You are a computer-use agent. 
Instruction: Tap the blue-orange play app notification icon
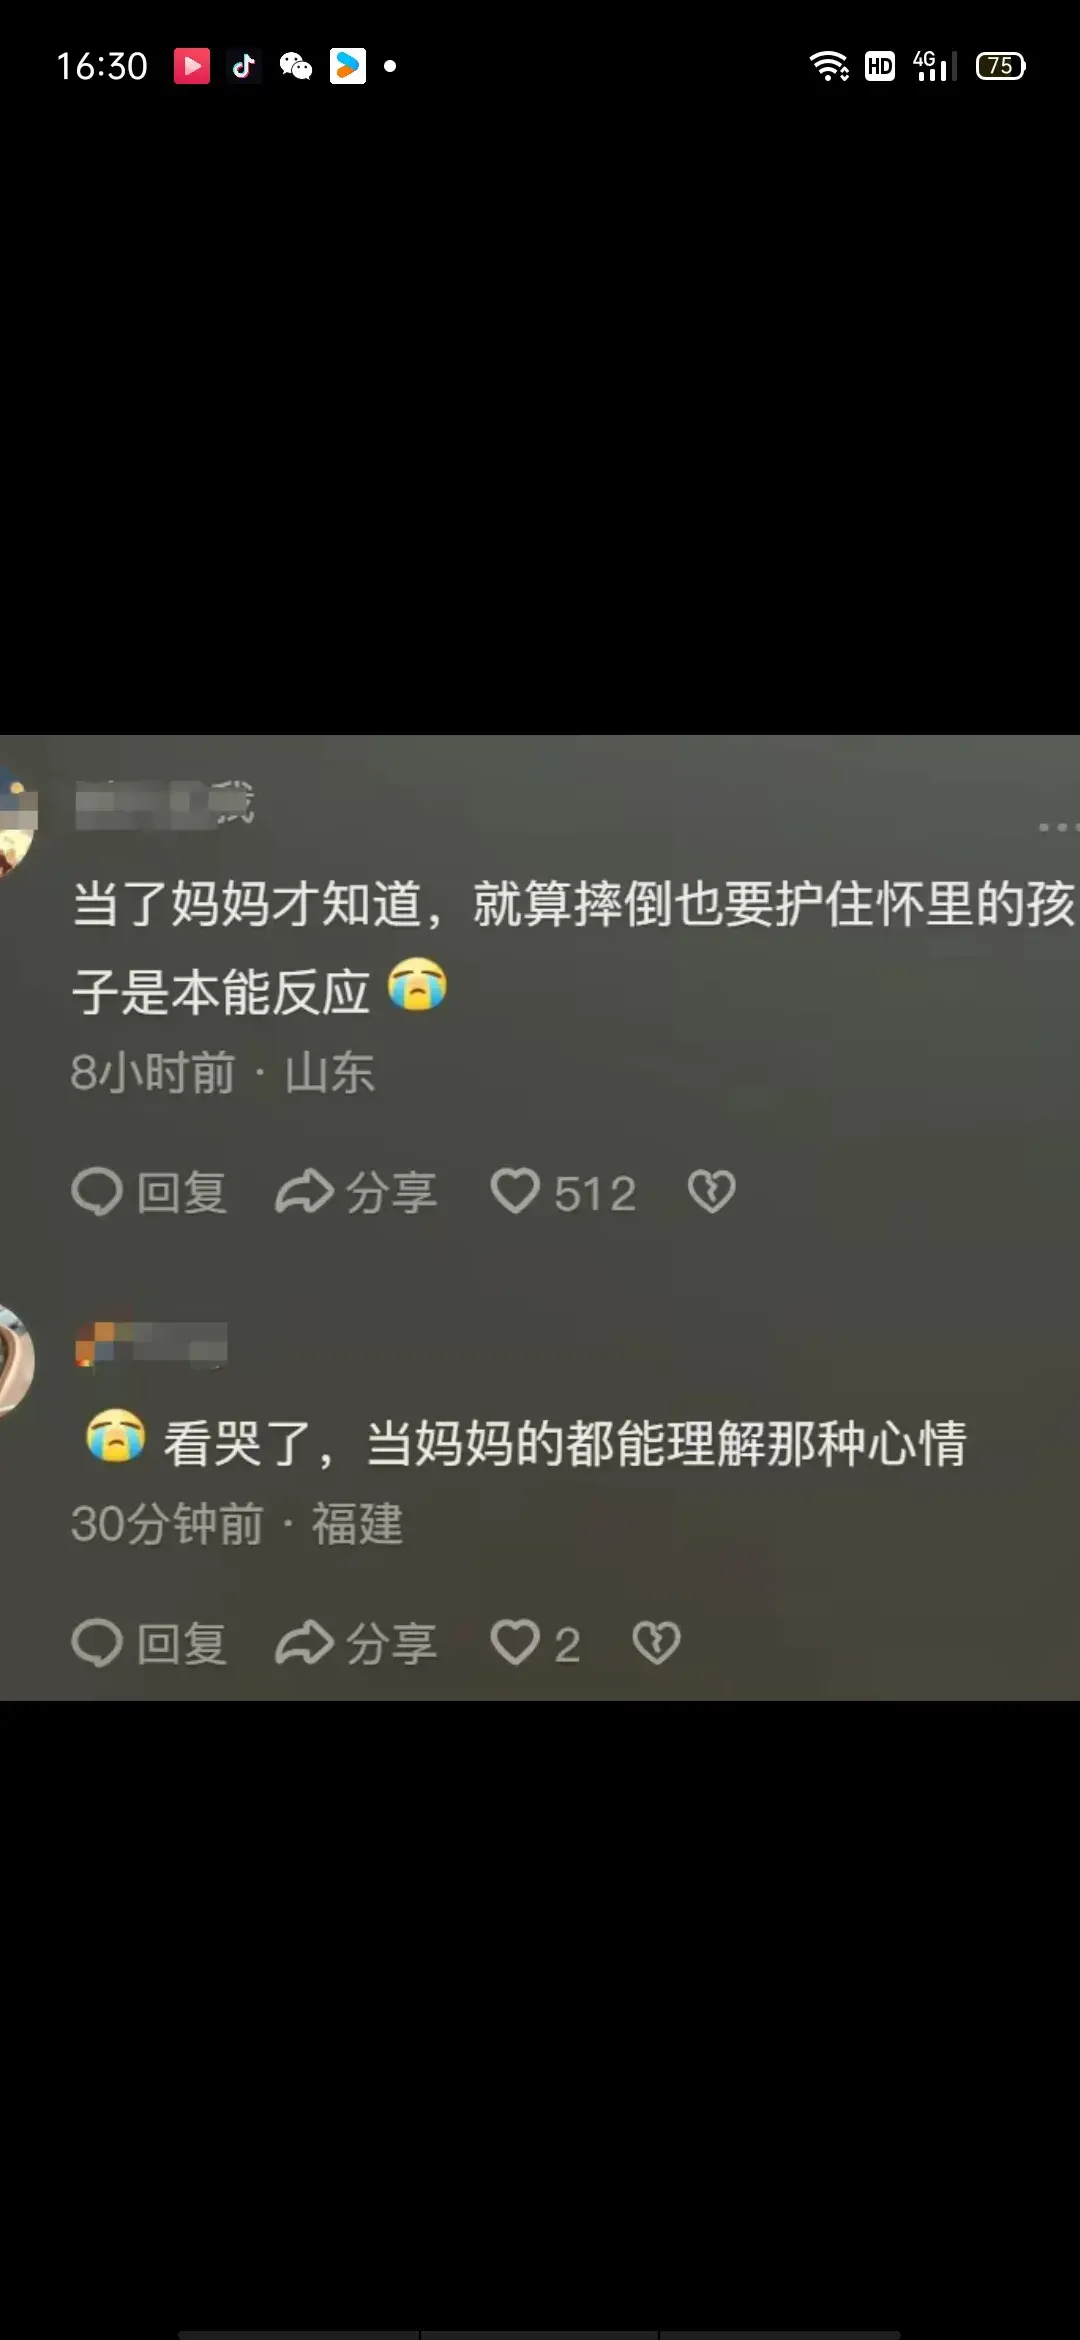coord(348,66)
